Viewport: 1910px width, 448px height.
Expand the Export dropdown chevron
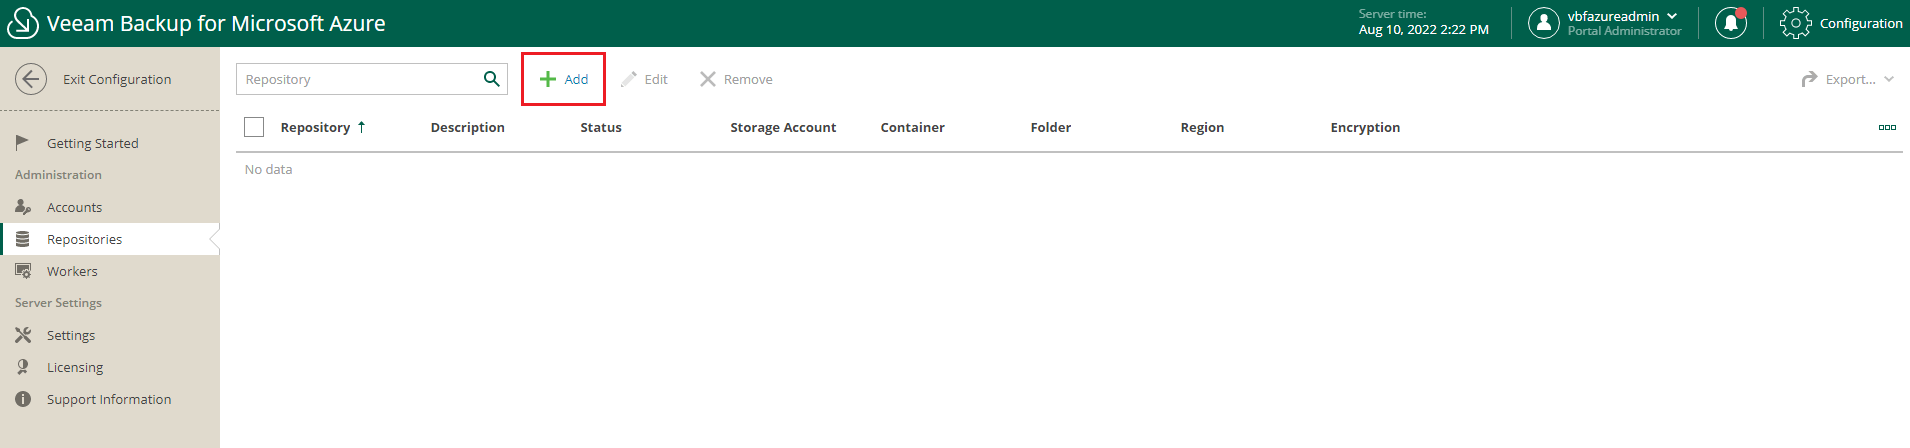(1889, 79)
